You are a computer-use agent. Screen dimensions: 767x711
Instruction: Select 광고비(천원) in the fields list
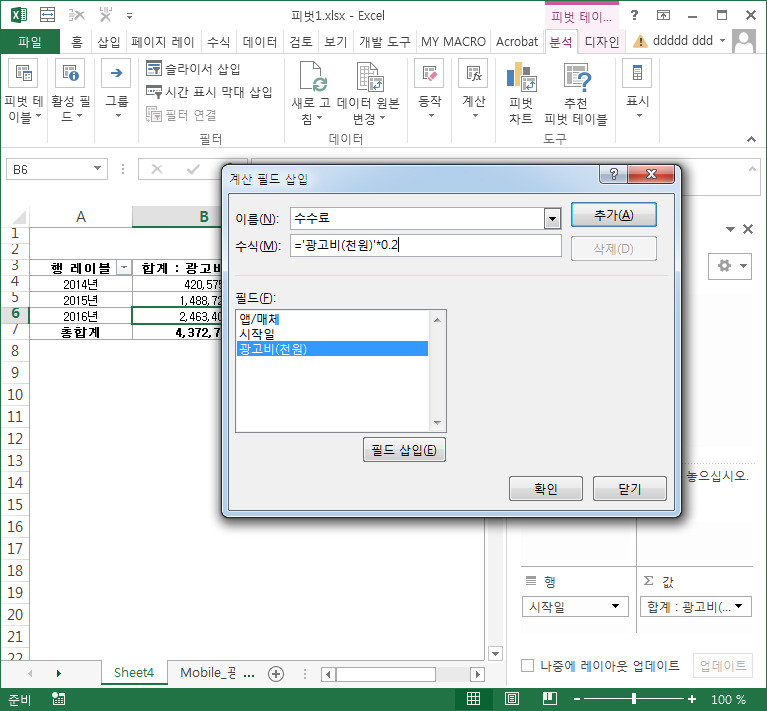tap(332, 349)
